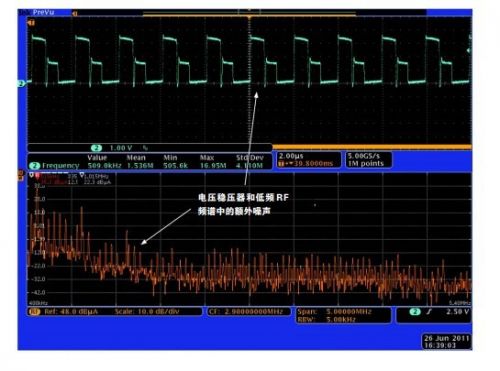
Task: Click the trigger position marker above the waveform
Action: [249, 17]
